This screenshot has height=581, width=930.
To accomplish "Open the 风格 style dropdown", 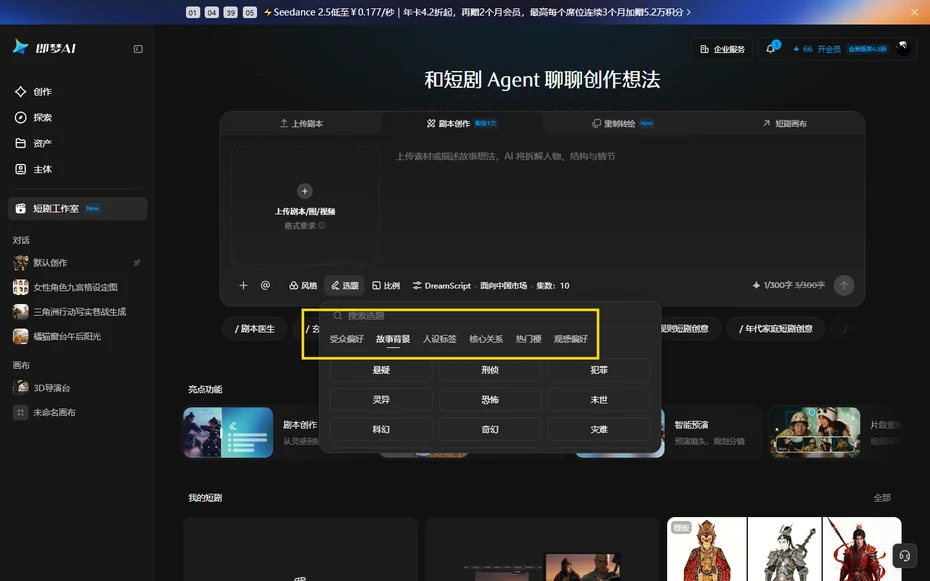I will [x=303, y=286].
